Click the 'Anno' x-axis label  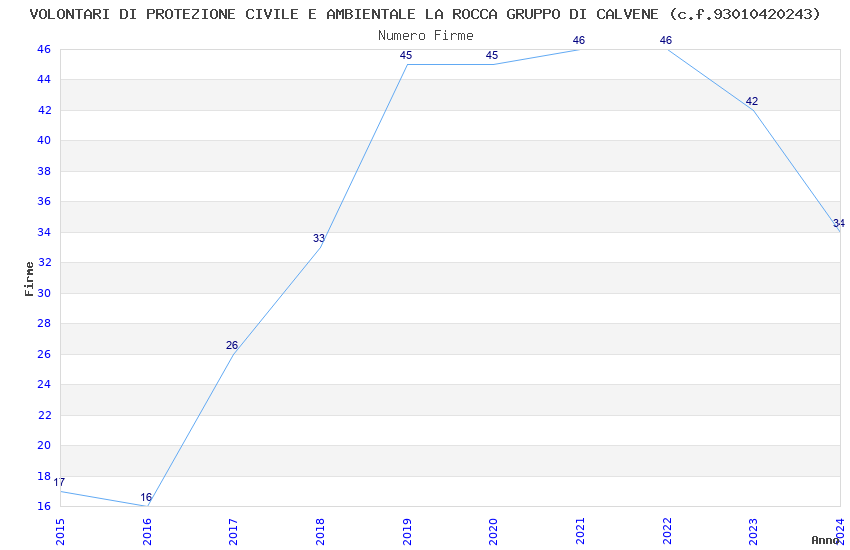(x=825, y=540)
